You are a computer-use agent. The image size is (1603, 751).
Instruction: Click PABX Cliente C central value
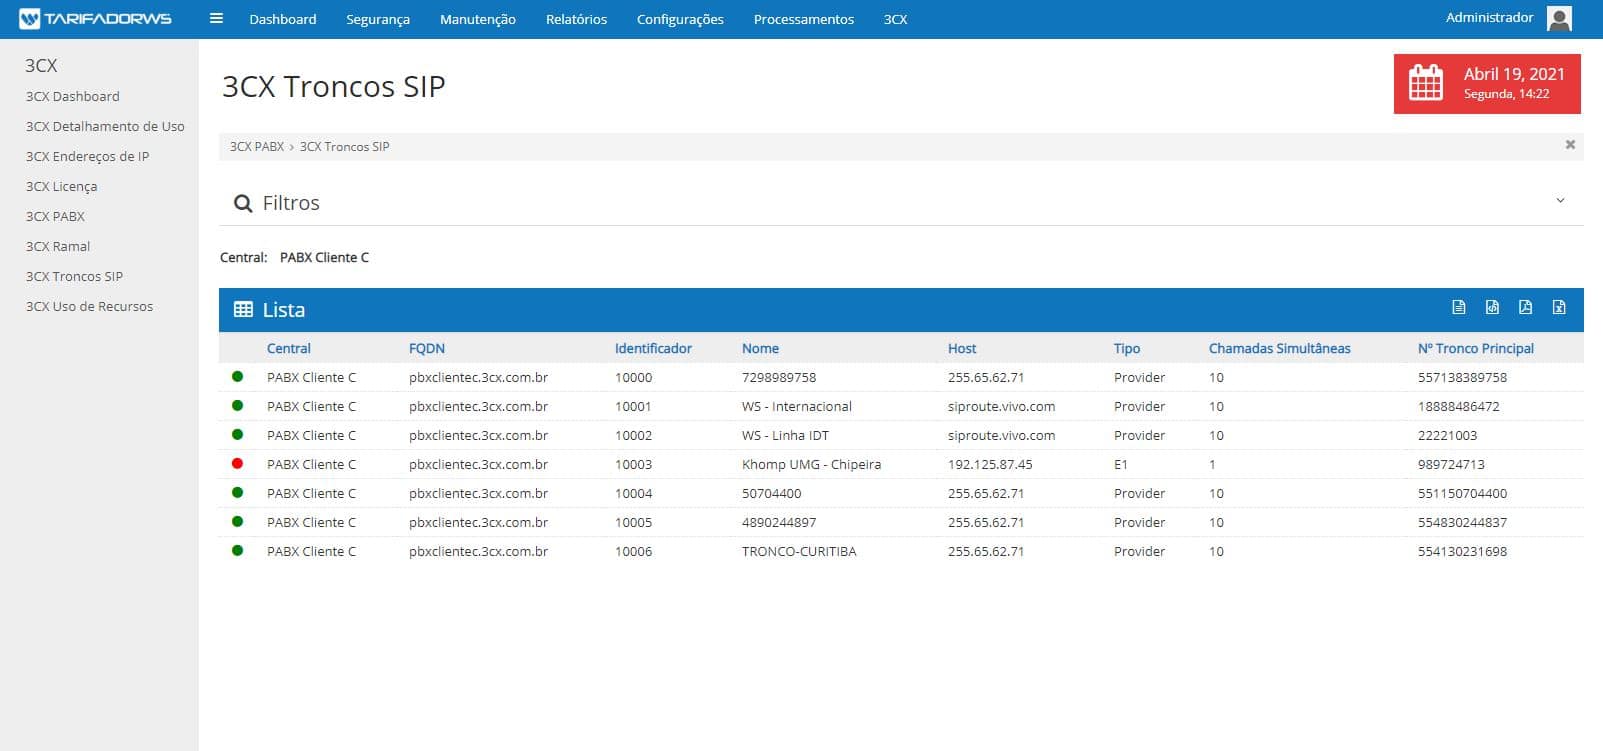pos(324,257)
